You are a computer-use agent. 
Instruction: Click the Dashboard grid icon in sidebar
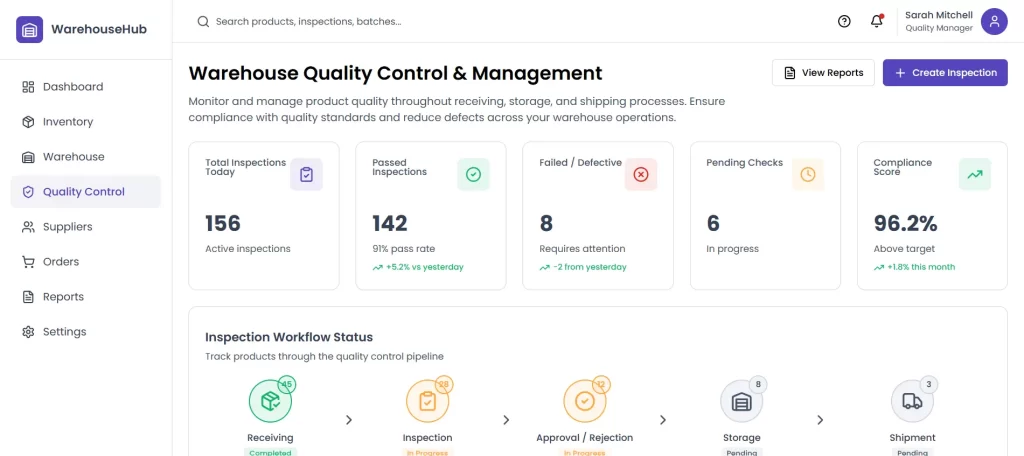(28, 87)
